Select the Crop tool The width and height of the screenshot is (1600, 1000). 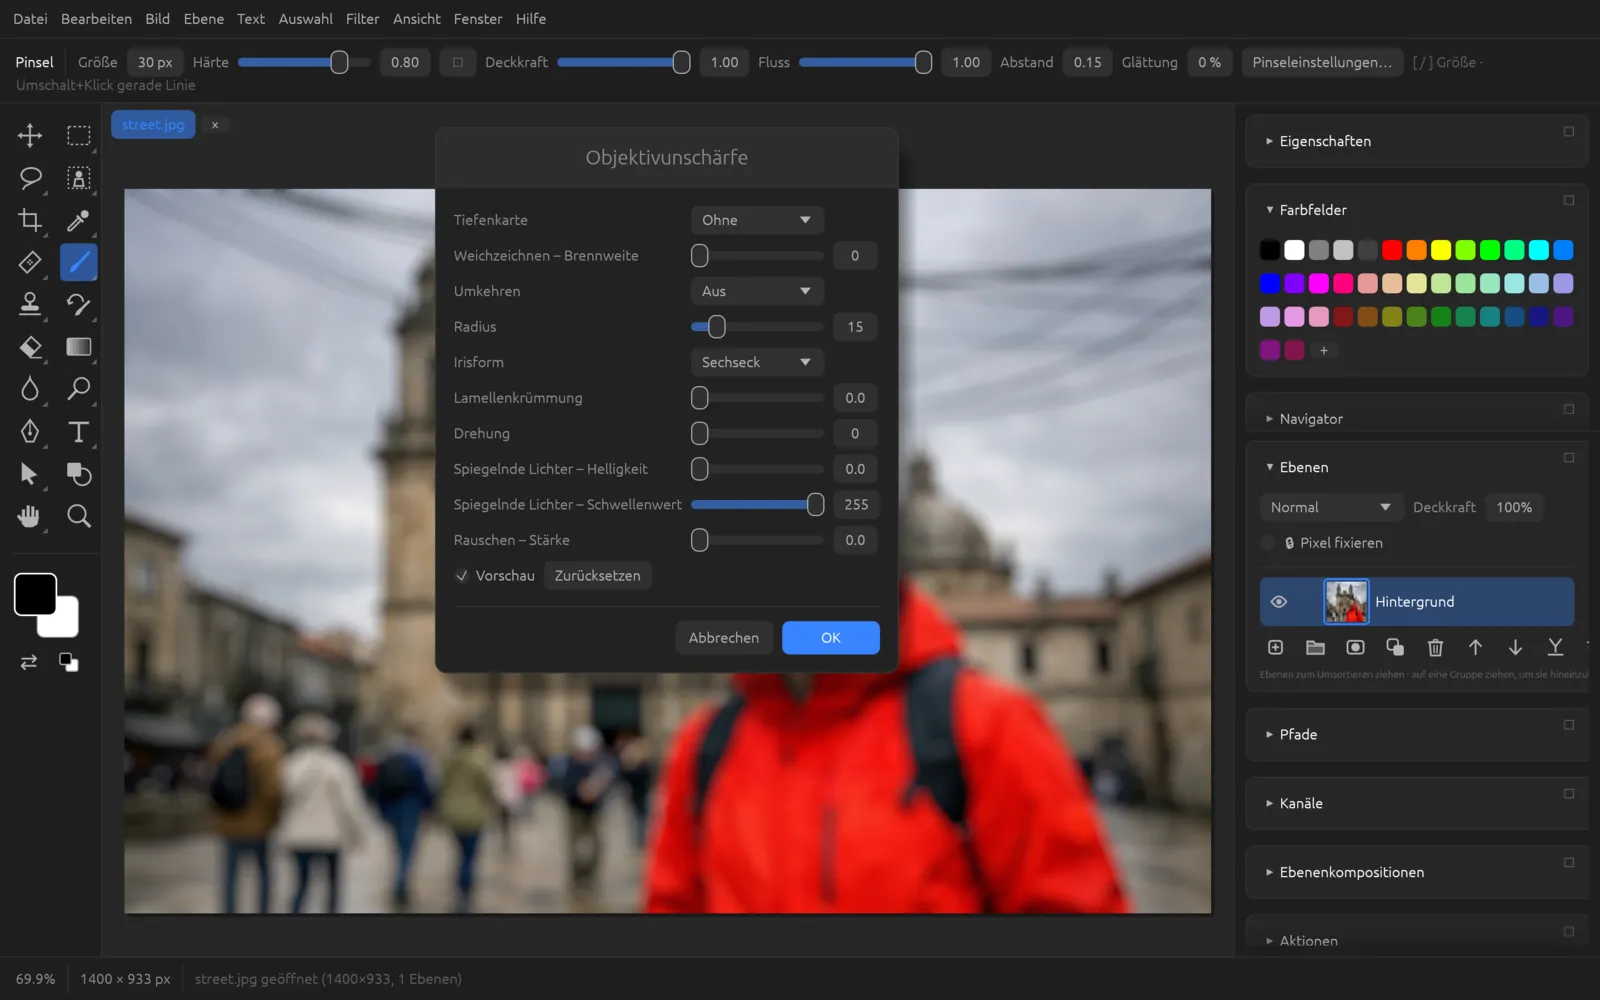point(30,220)
